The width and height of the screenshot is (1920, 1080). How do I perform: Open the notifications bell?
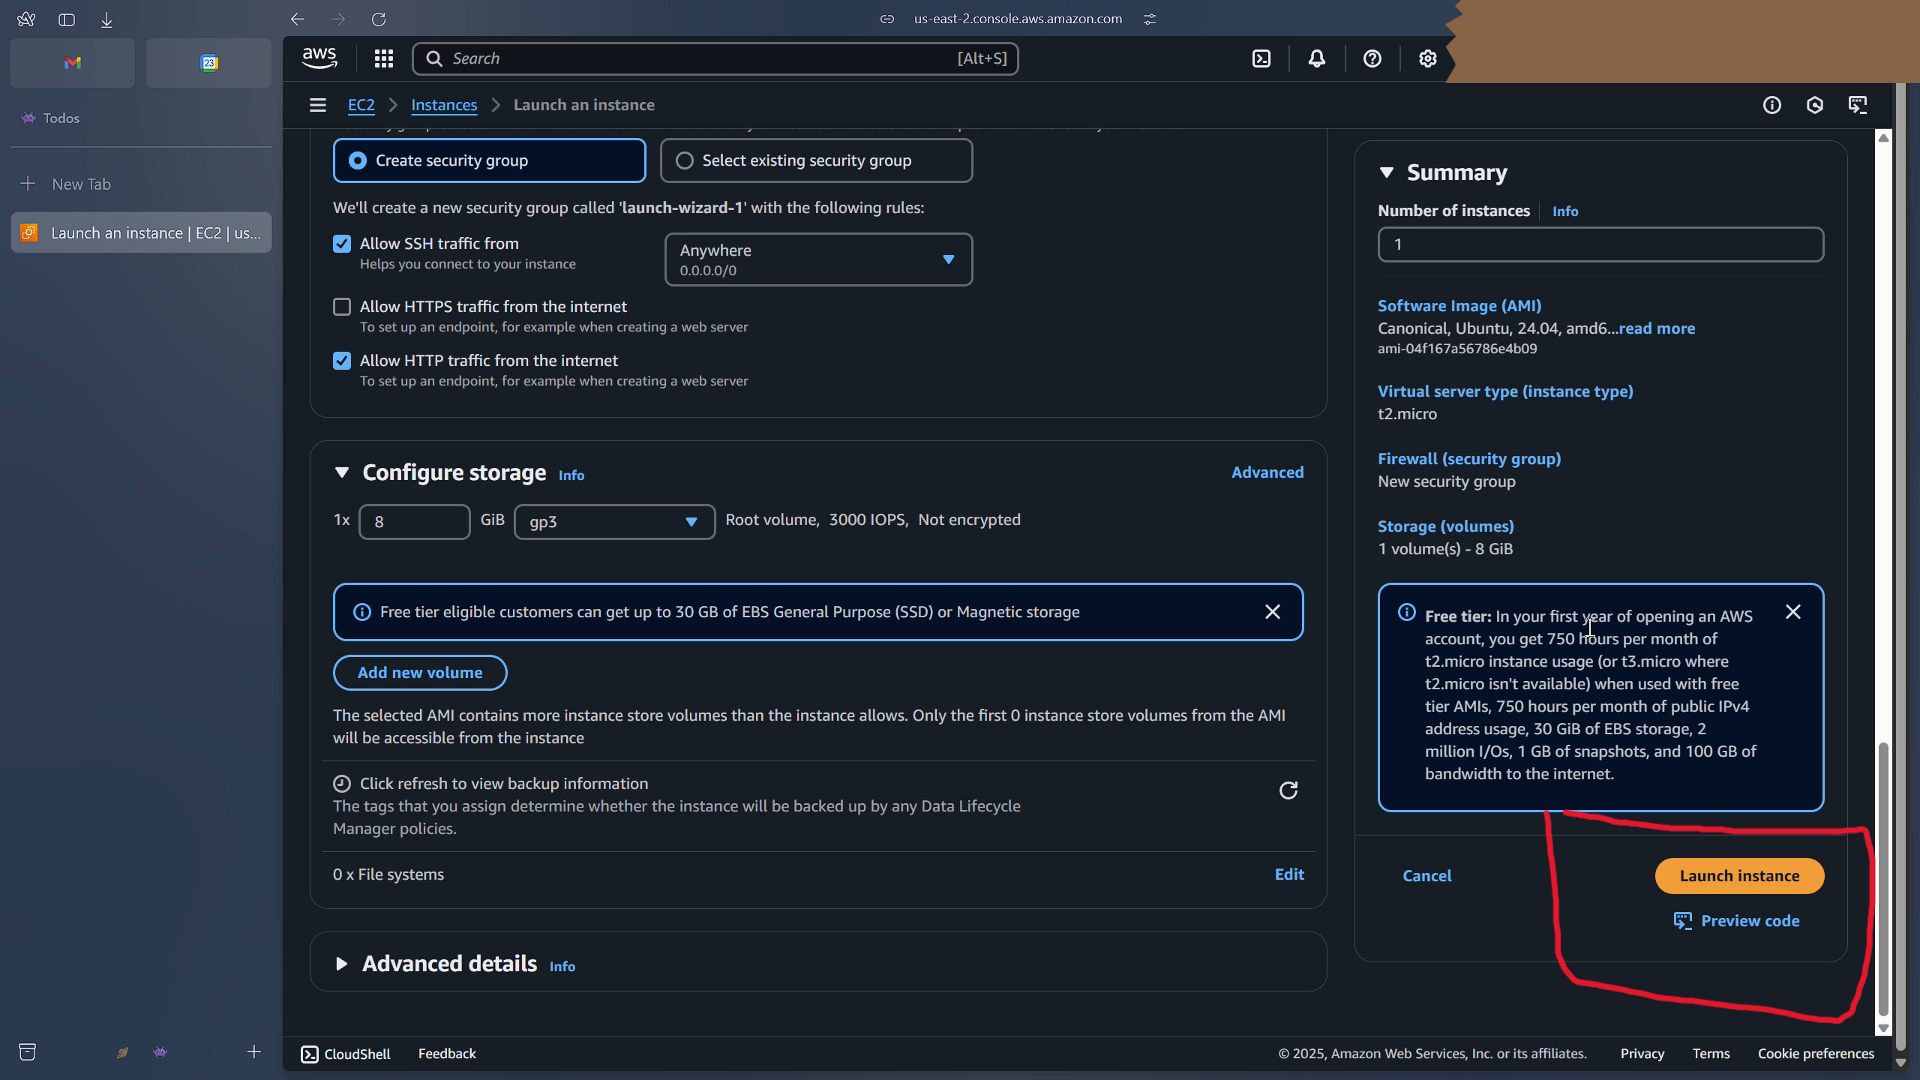coord(1317,59)
